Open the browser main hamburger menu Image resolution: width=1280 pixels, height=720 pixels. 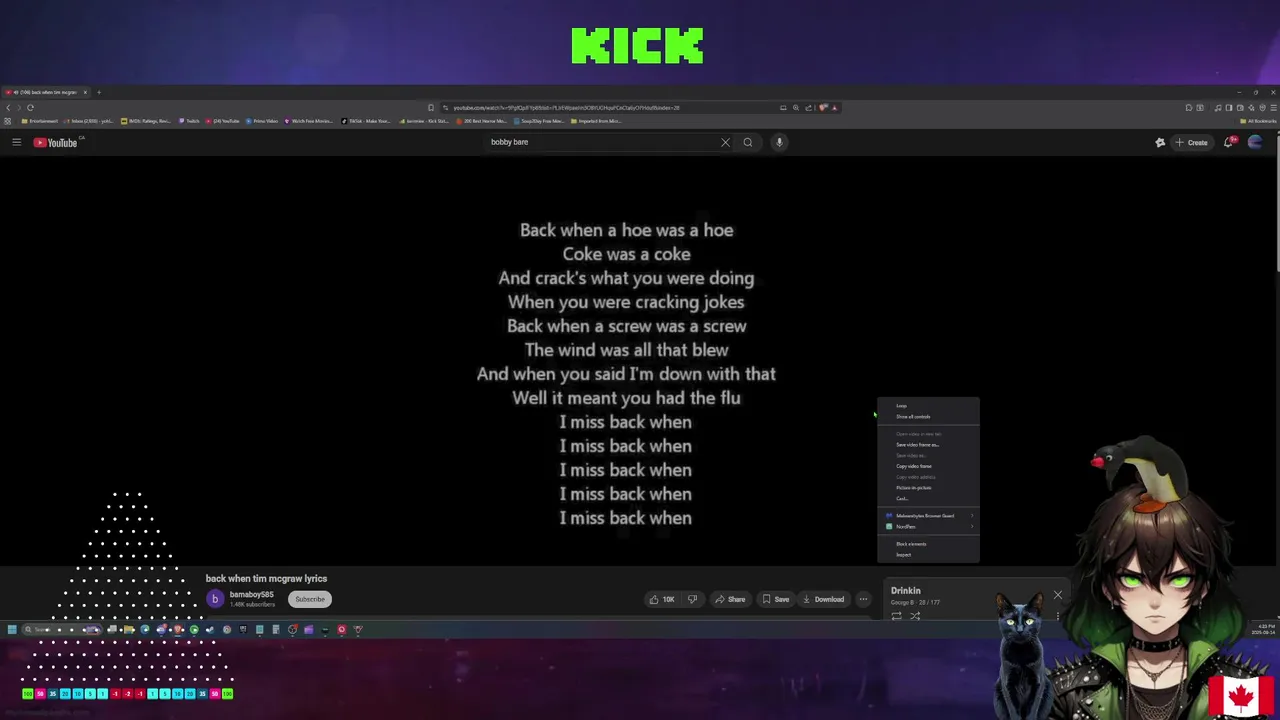point(1274,107)
